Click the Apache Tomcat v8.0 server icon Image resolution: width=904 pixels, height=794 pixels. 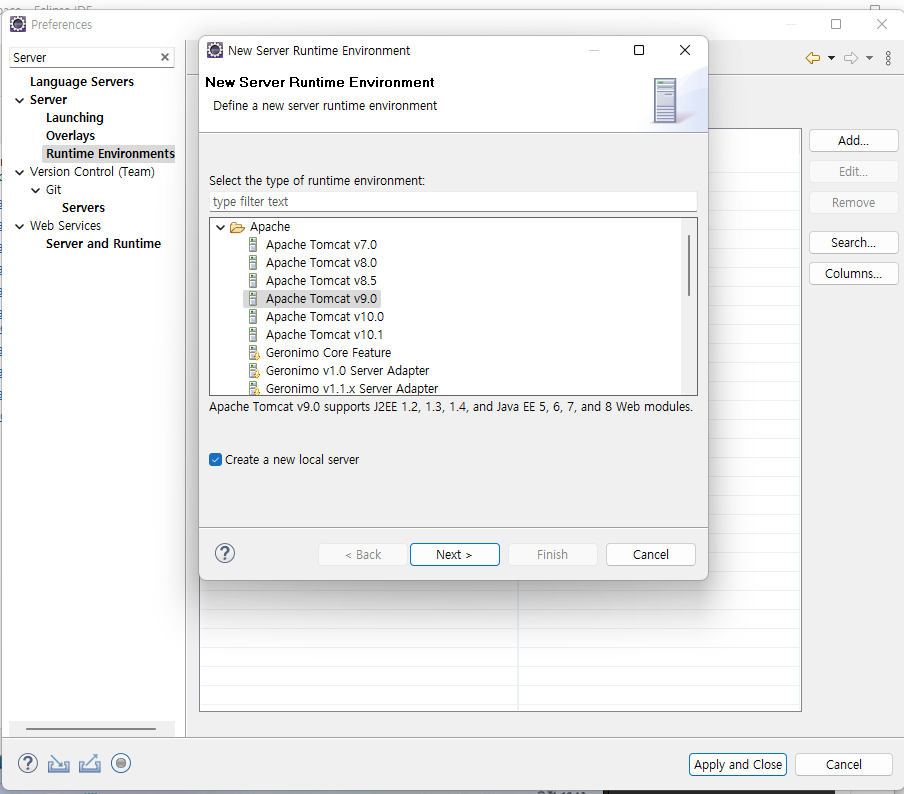253,262
